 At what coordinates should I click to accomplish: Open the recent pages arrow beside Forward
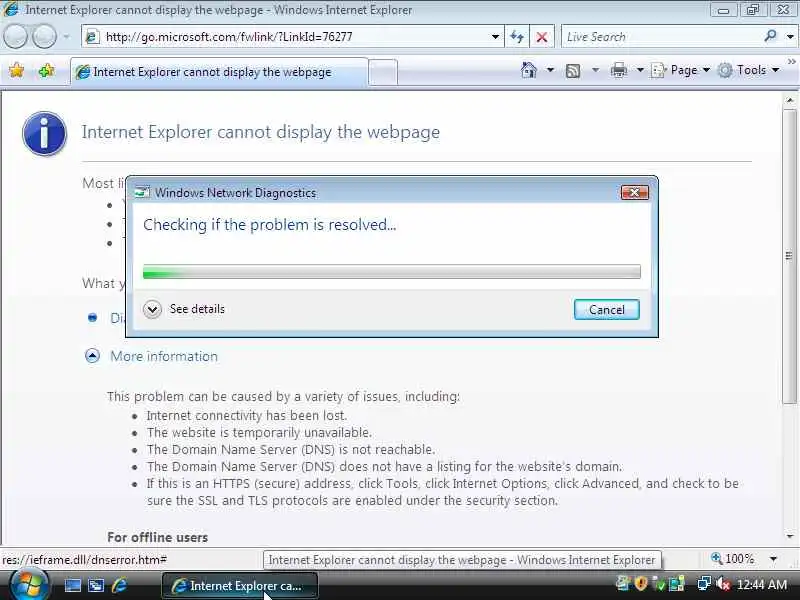point(66,37)
